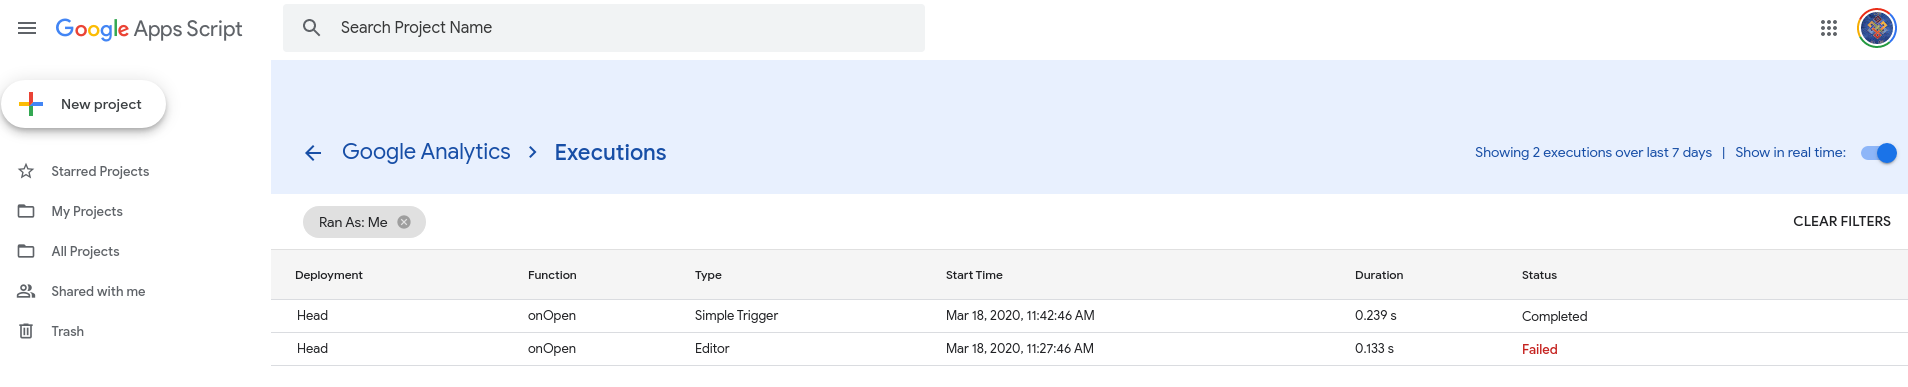Open the Google Analytics breadcrumb link
This screenshot has width=1908, height=387.
[426, 152]
